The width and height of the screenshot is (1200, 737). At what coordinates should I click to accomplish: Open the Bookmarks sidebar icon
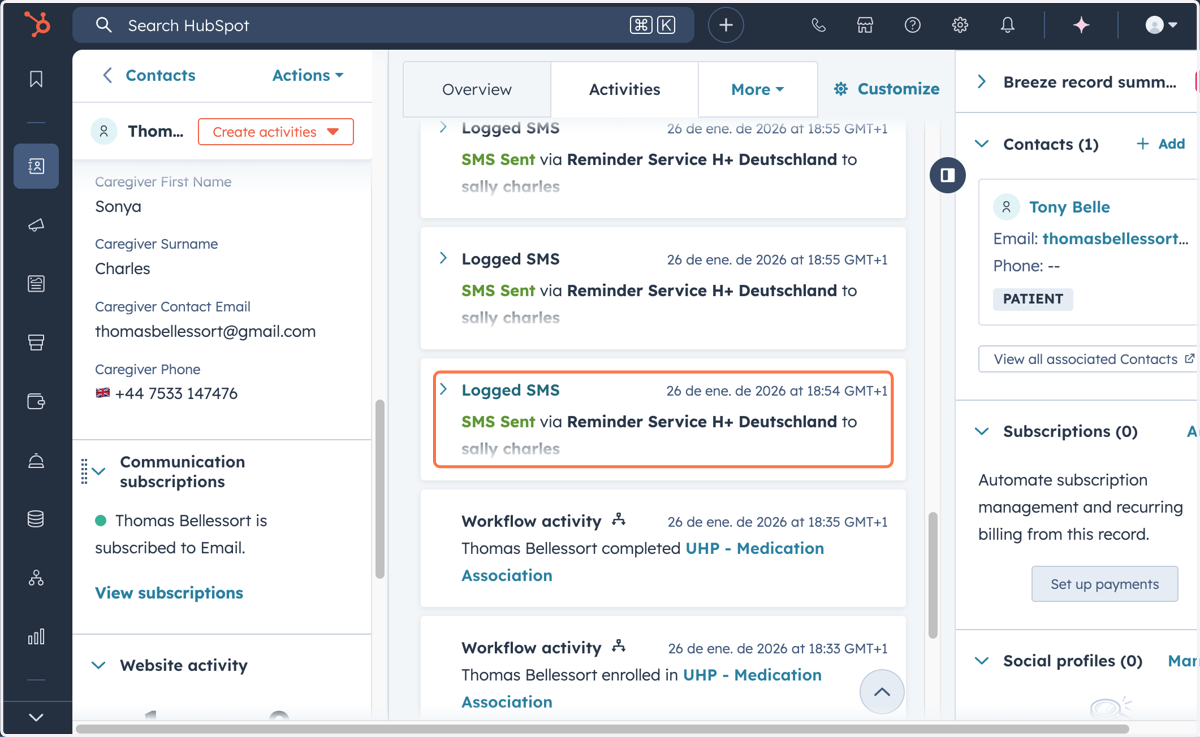pos(36,79)
